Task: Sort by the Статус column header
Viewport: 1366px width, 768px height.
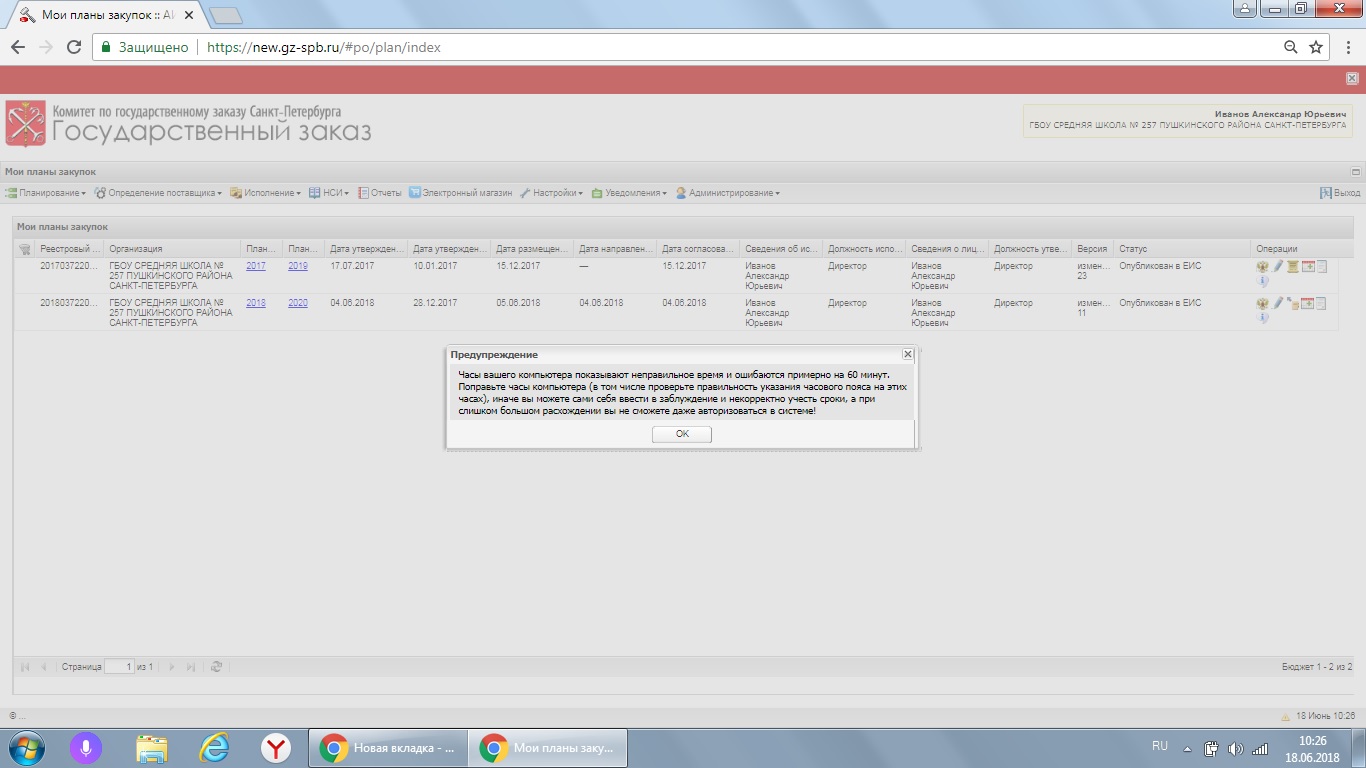Action: (1182, 249)
